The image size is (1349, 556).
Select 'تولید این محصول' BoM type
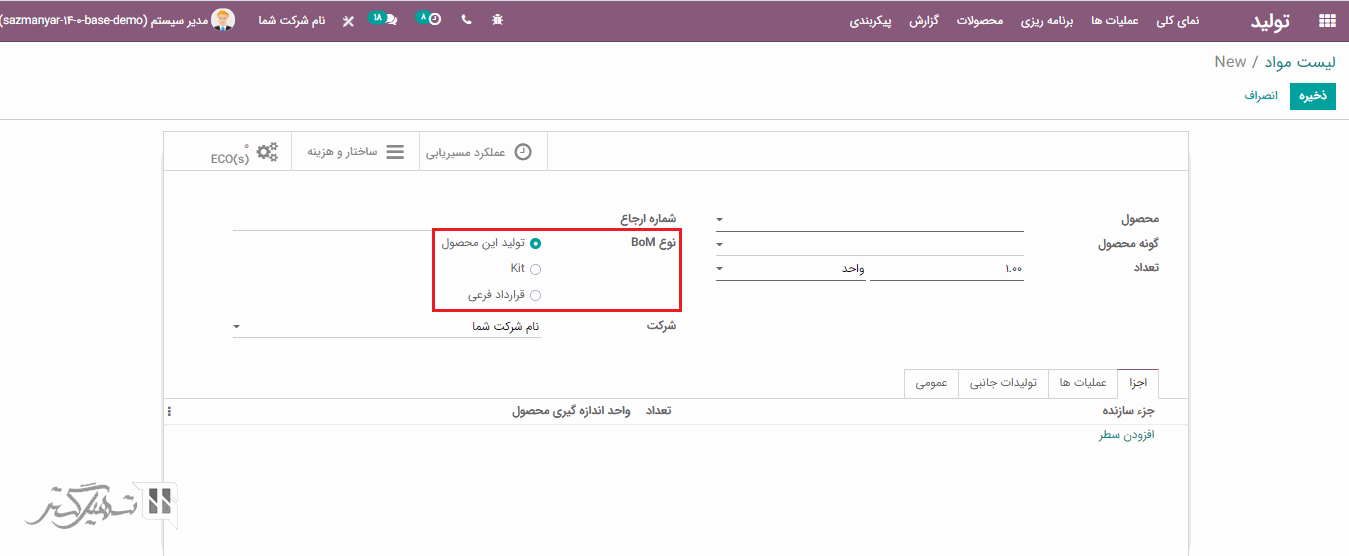click(536, 243)
